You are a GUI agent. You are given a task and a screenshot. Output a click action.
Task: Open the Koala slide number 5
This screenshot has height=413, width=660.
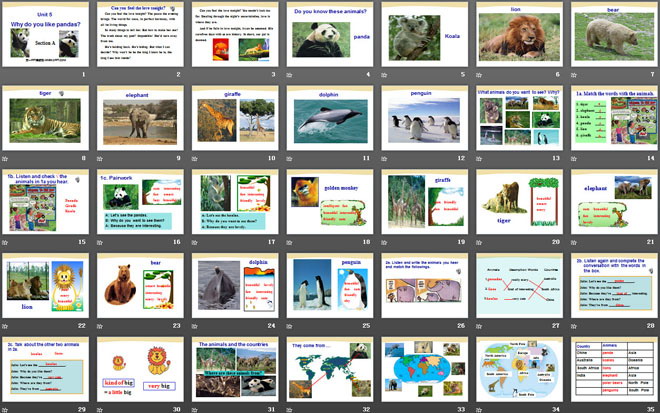click(423, 35)
